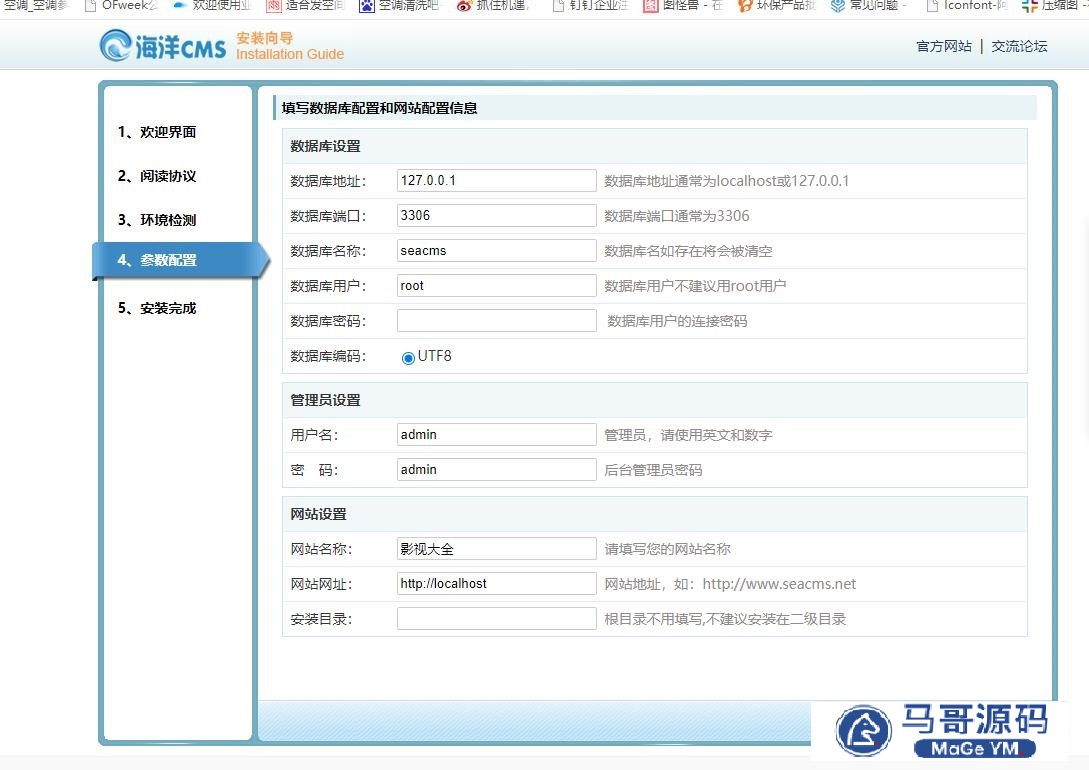Screen dimensions: 1089x770
Task: Open the Iconfont bookmark
Action: [x=966, y=6]
